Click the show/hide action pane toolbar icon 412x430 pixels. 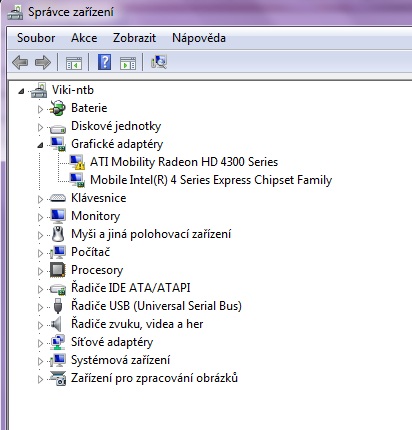(128, 63)
